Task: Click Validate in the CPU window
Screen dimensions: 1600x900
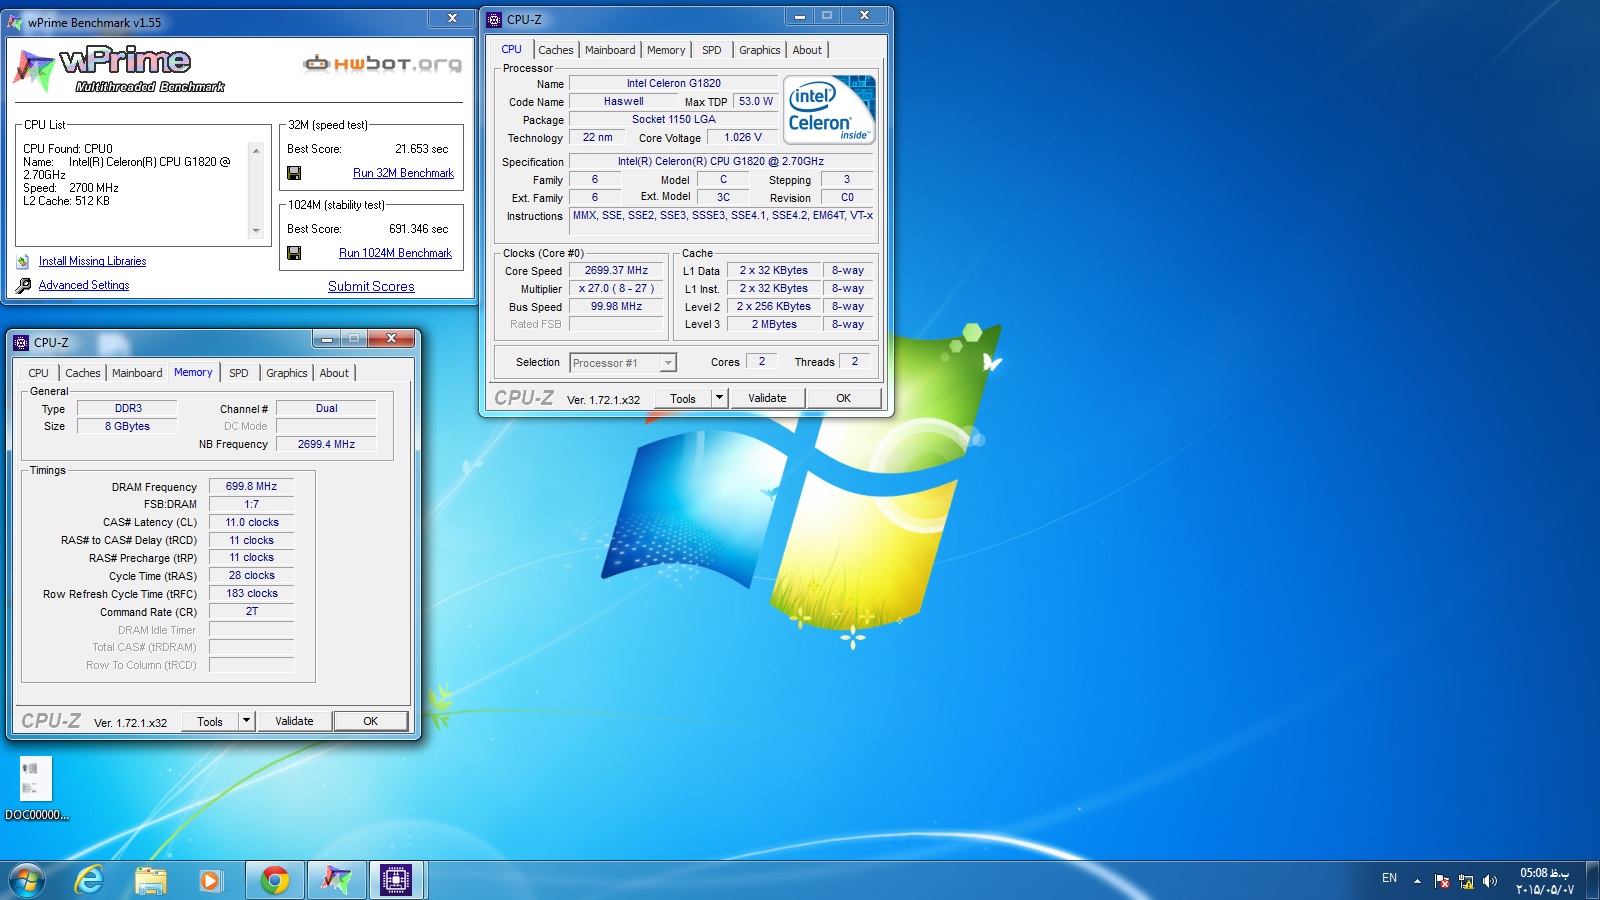Action: [767, 398]
